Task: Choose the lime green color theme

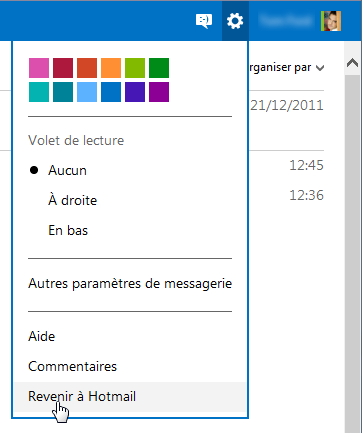Action: [135, 68]
